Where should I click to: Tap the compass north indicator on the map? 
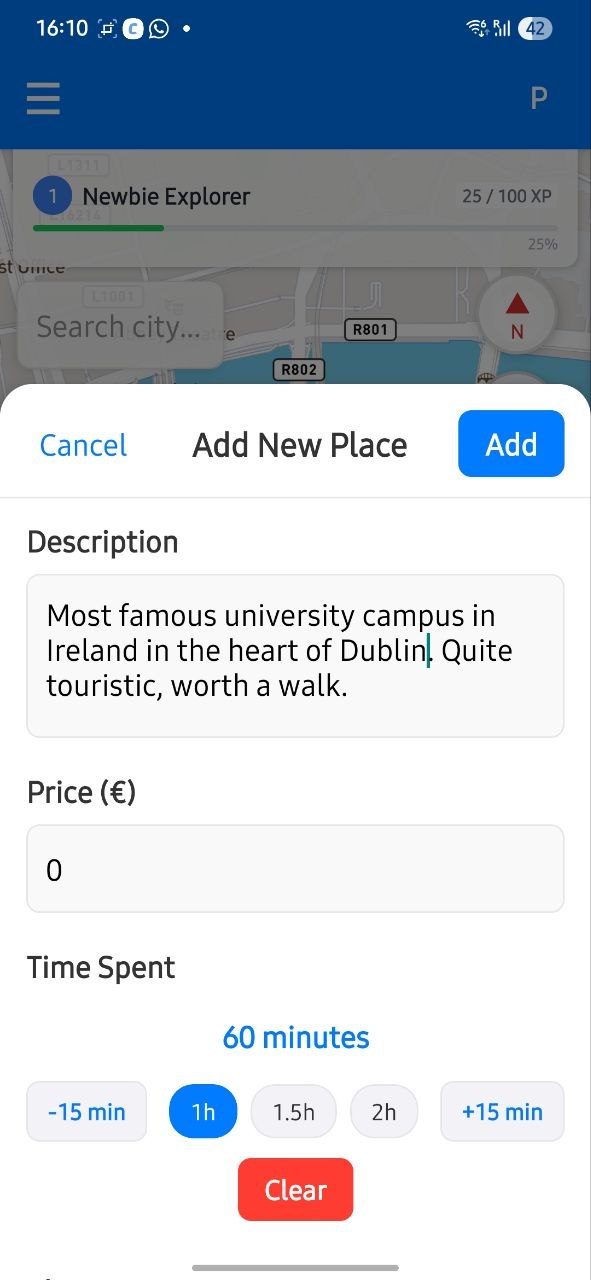pos(518,314)
